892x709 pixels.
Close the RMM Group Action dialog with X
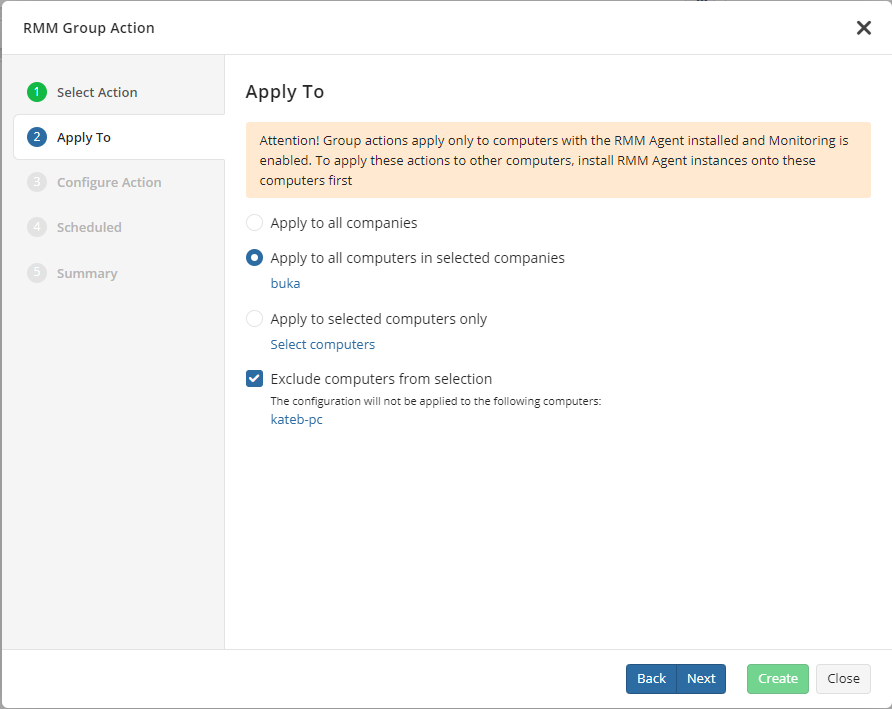864,28
